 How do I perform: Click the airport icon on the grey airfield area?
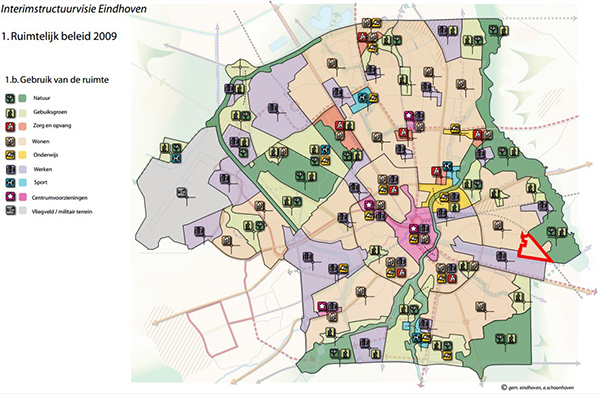[x=182, y=192]
